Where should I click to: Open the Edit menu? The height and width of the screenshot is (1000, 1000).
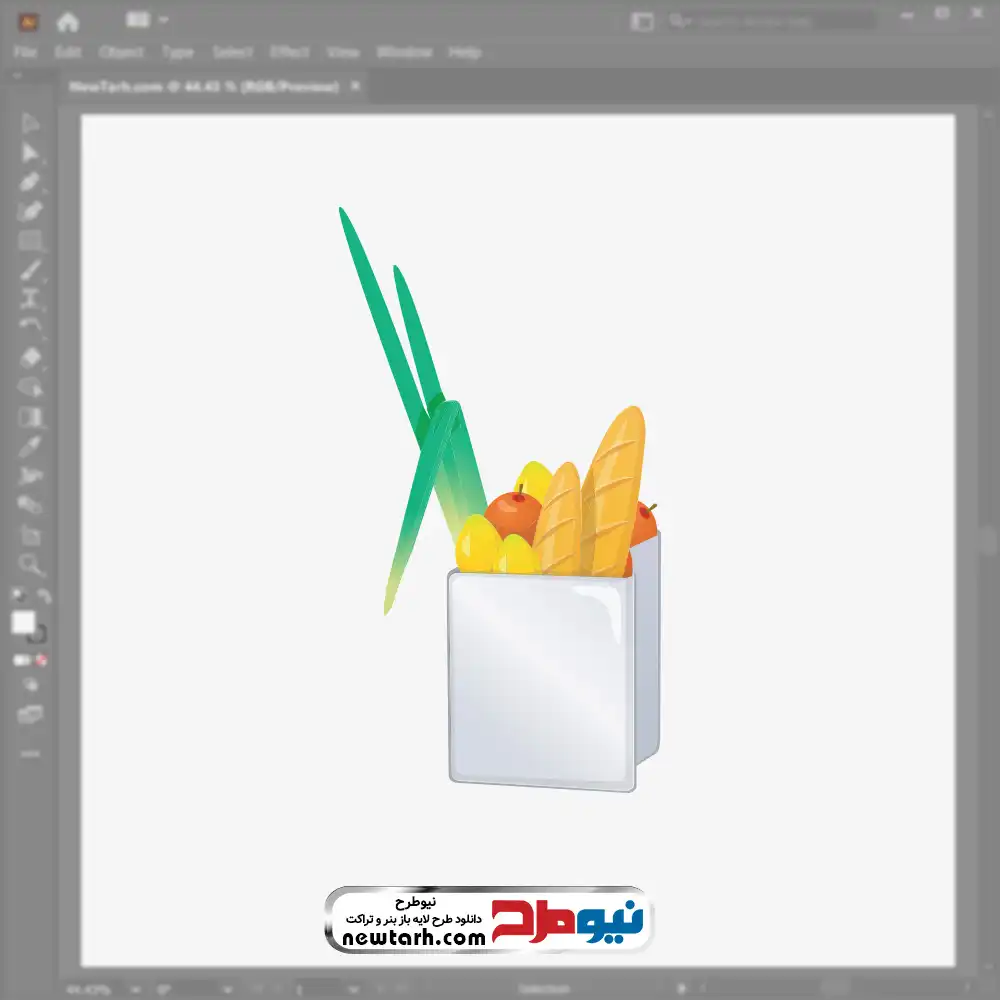68,52
